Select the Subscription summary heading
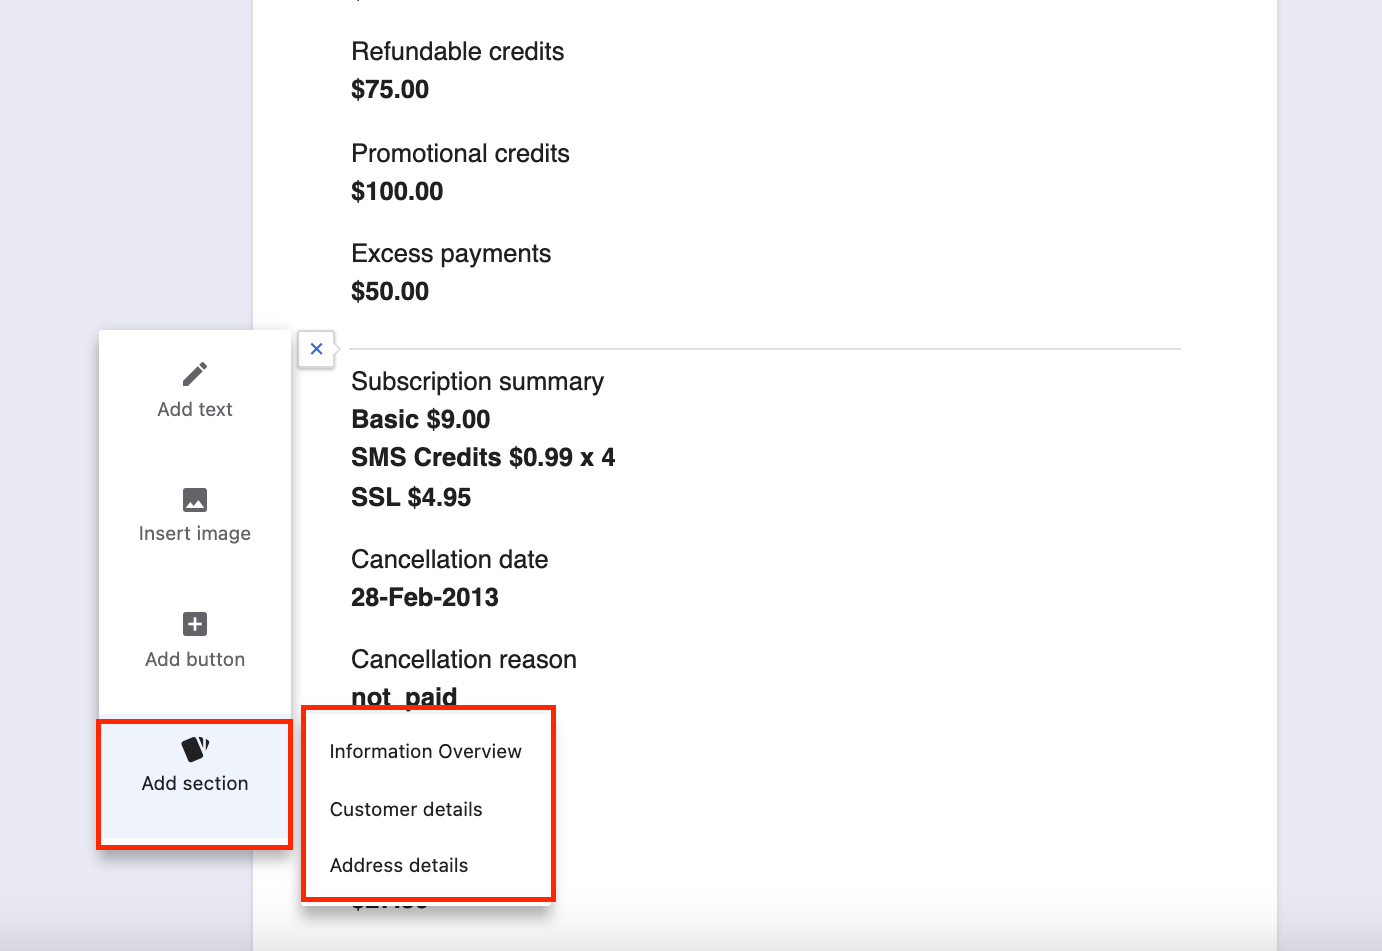 pyautogui.click(x=477, y=382)
